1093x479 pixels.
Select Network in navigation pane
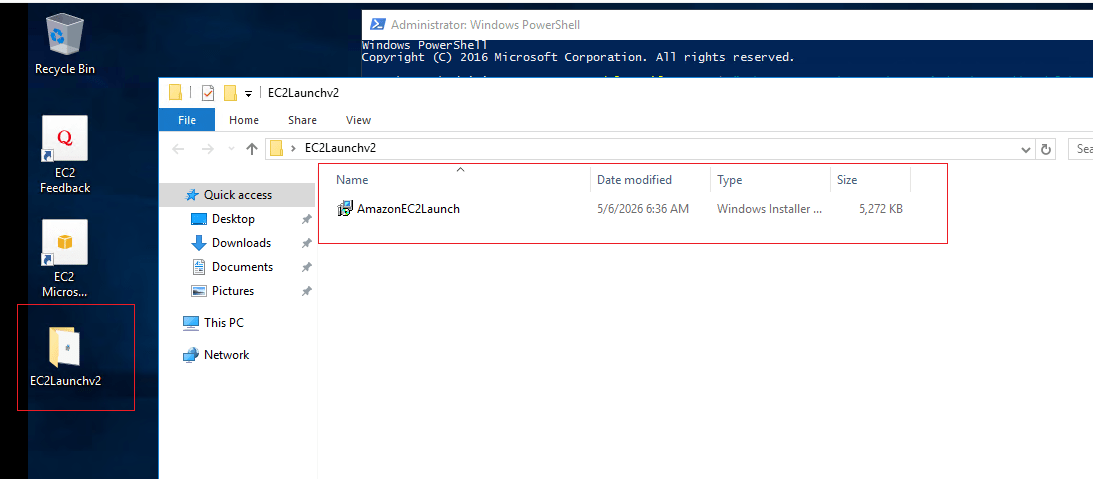(226, 355)
